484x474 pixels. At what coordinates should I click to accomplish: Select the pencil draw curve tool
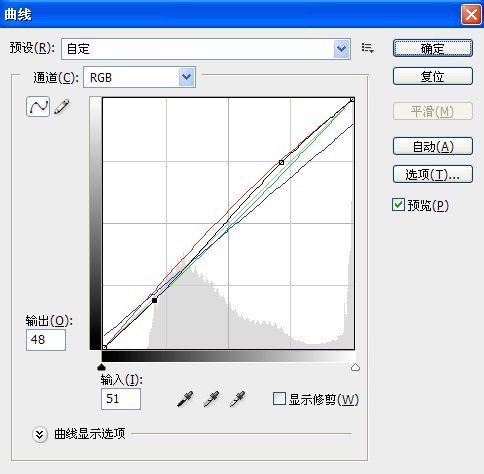[62, 107]
